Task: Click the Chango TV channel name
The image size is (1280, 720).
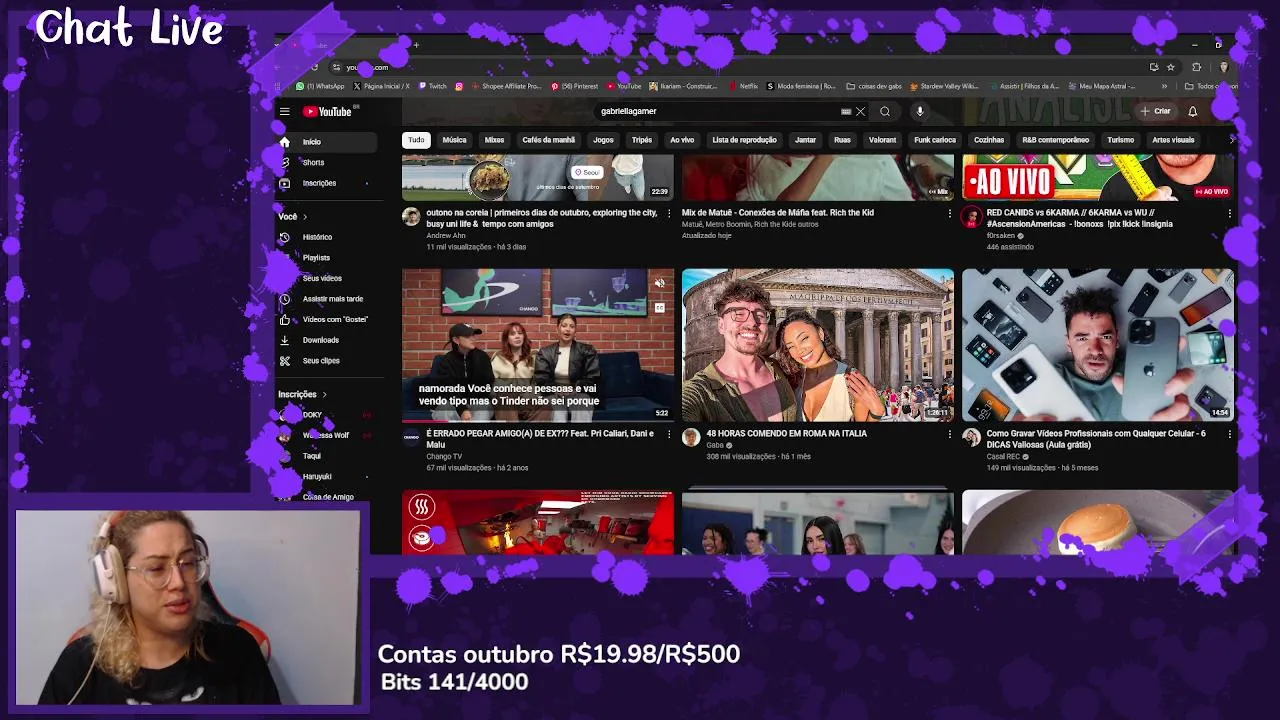Action: click(444, 457)
